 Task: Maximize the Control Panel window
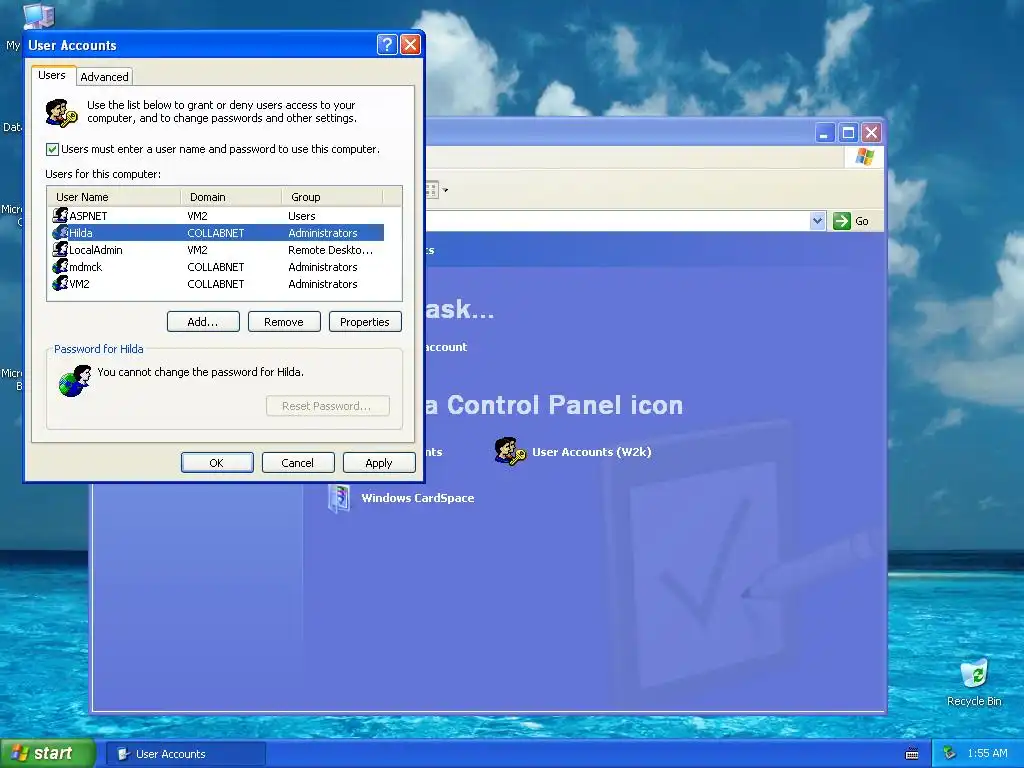click(848, 133)
